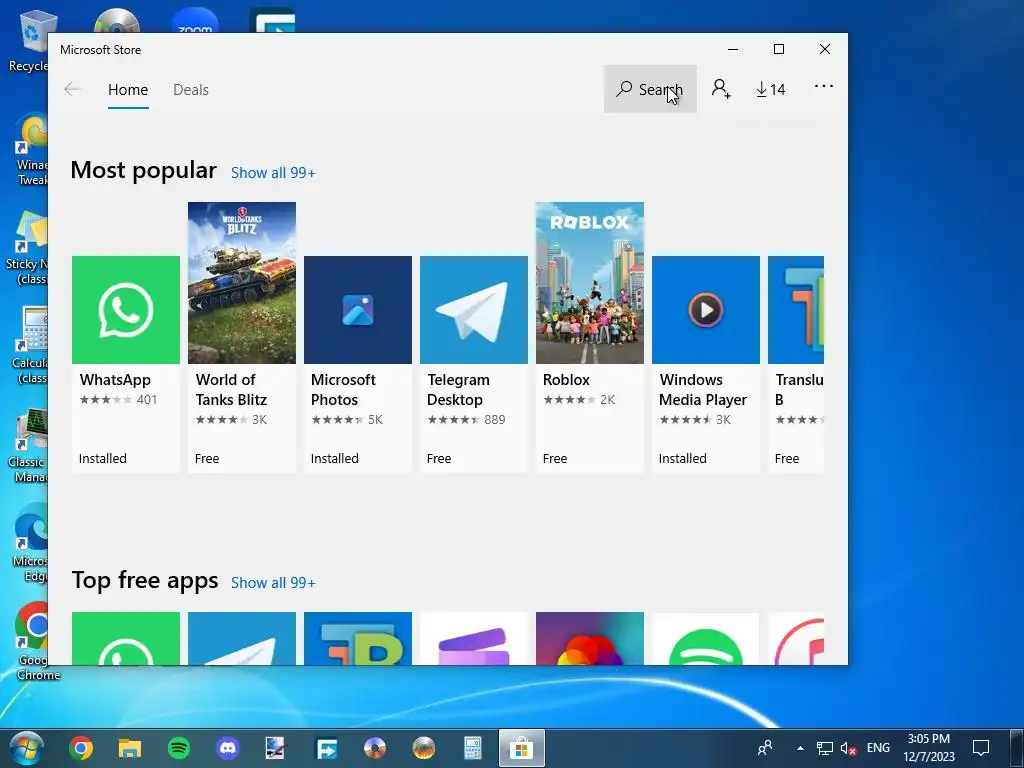1024x768 pixels.
Task: Switch to the Home tab
Action: tap(128, 89)
